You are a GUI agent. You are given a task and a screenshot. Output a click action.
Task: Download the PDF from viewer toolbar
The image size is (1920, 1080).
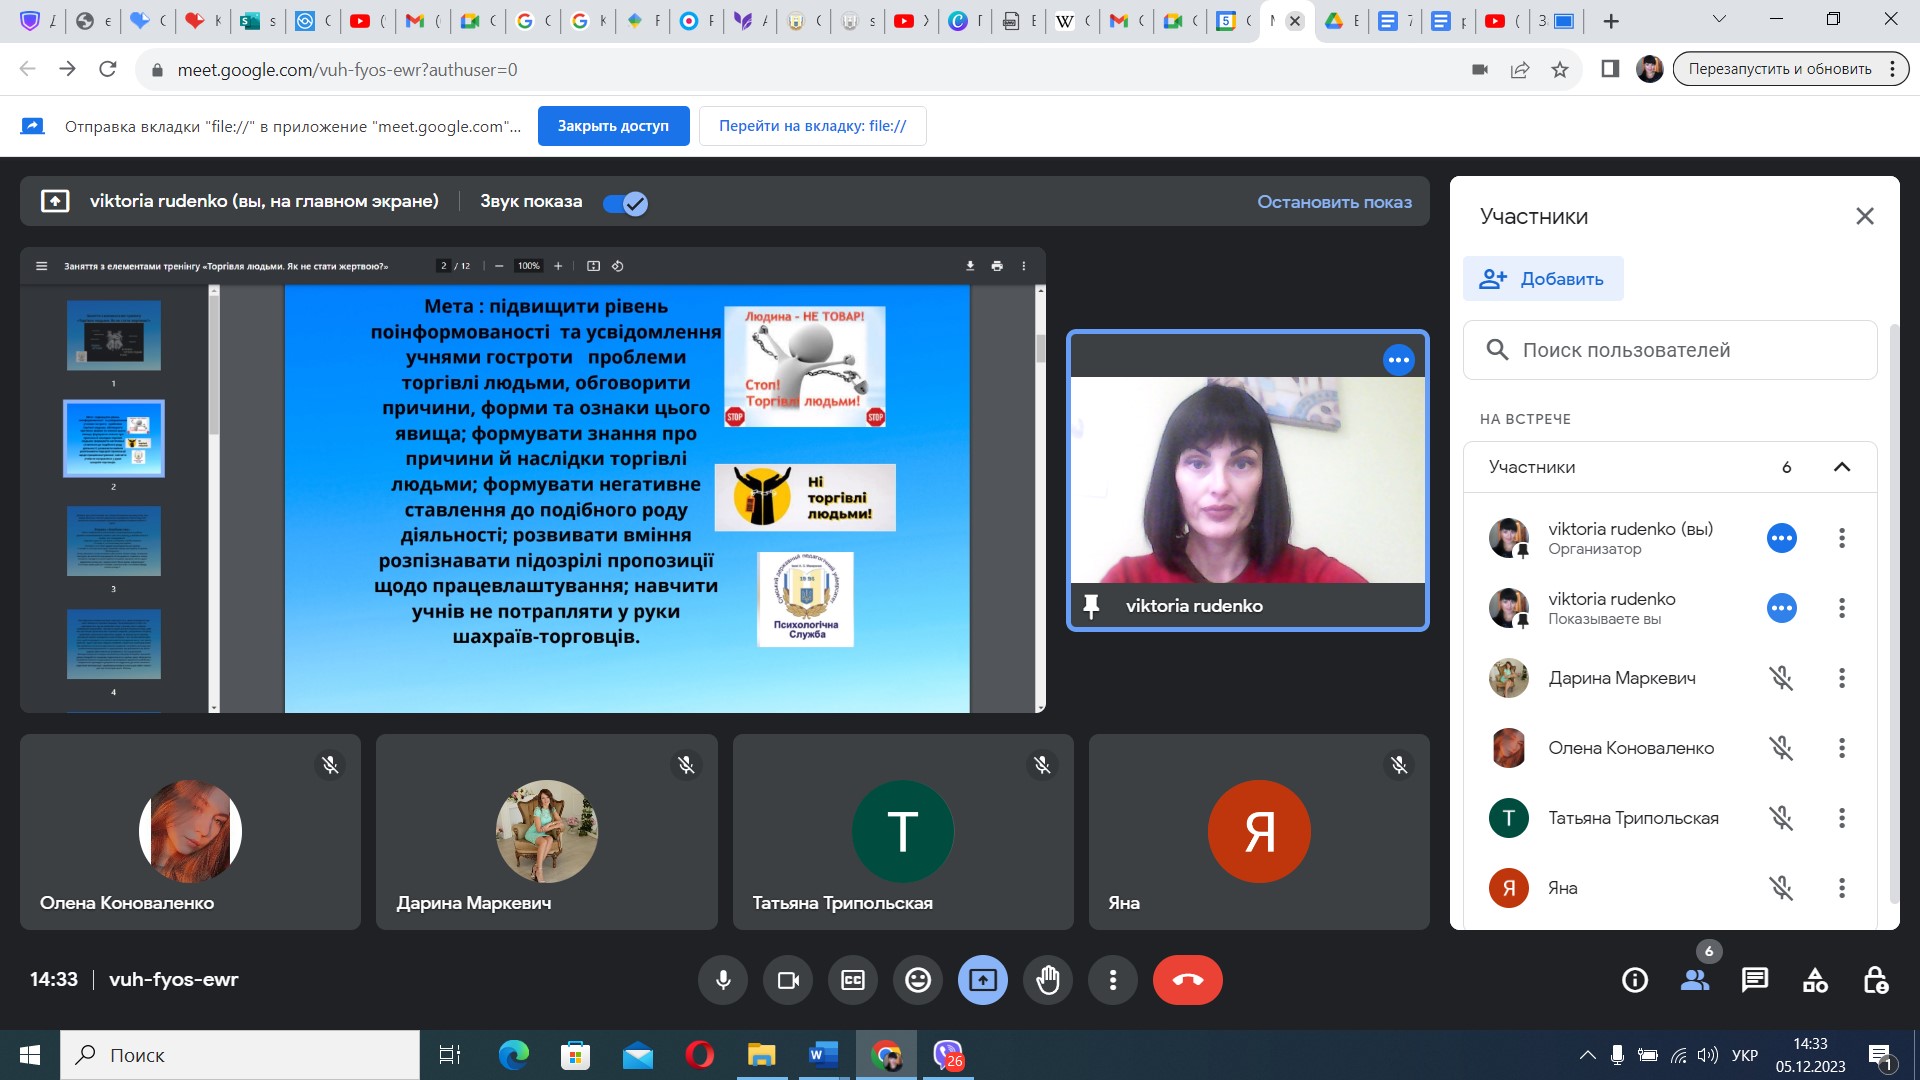(970, 266)
